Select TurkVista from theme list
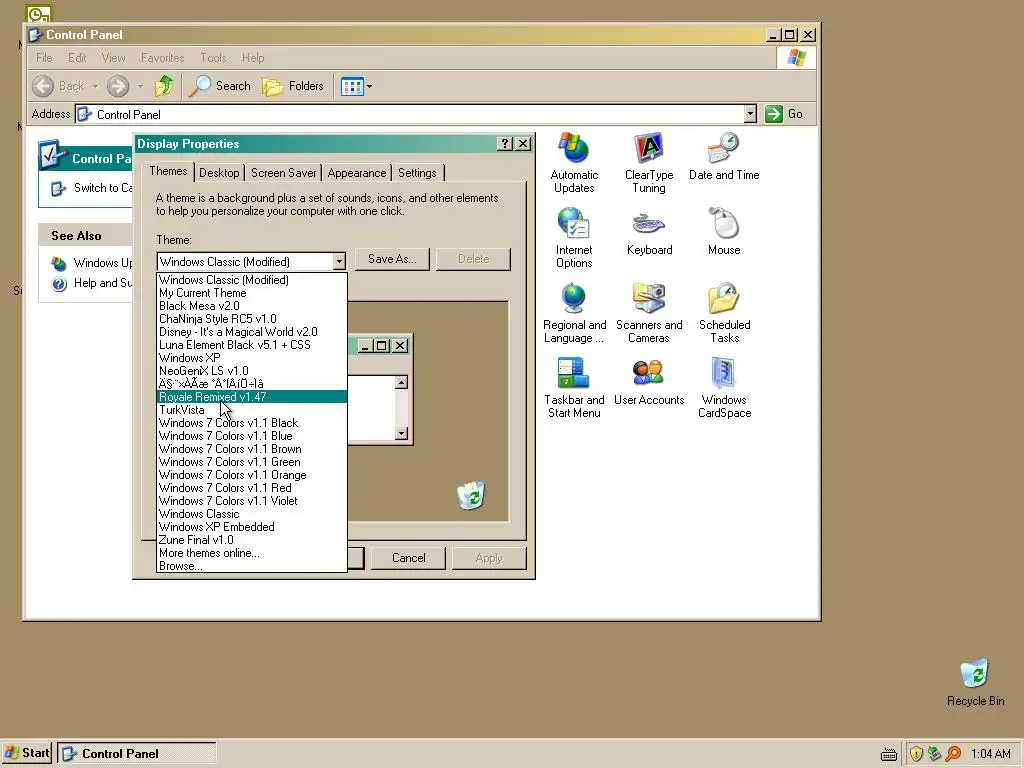The height and width of the screenshot is (768, 1024). pos(251,410)
